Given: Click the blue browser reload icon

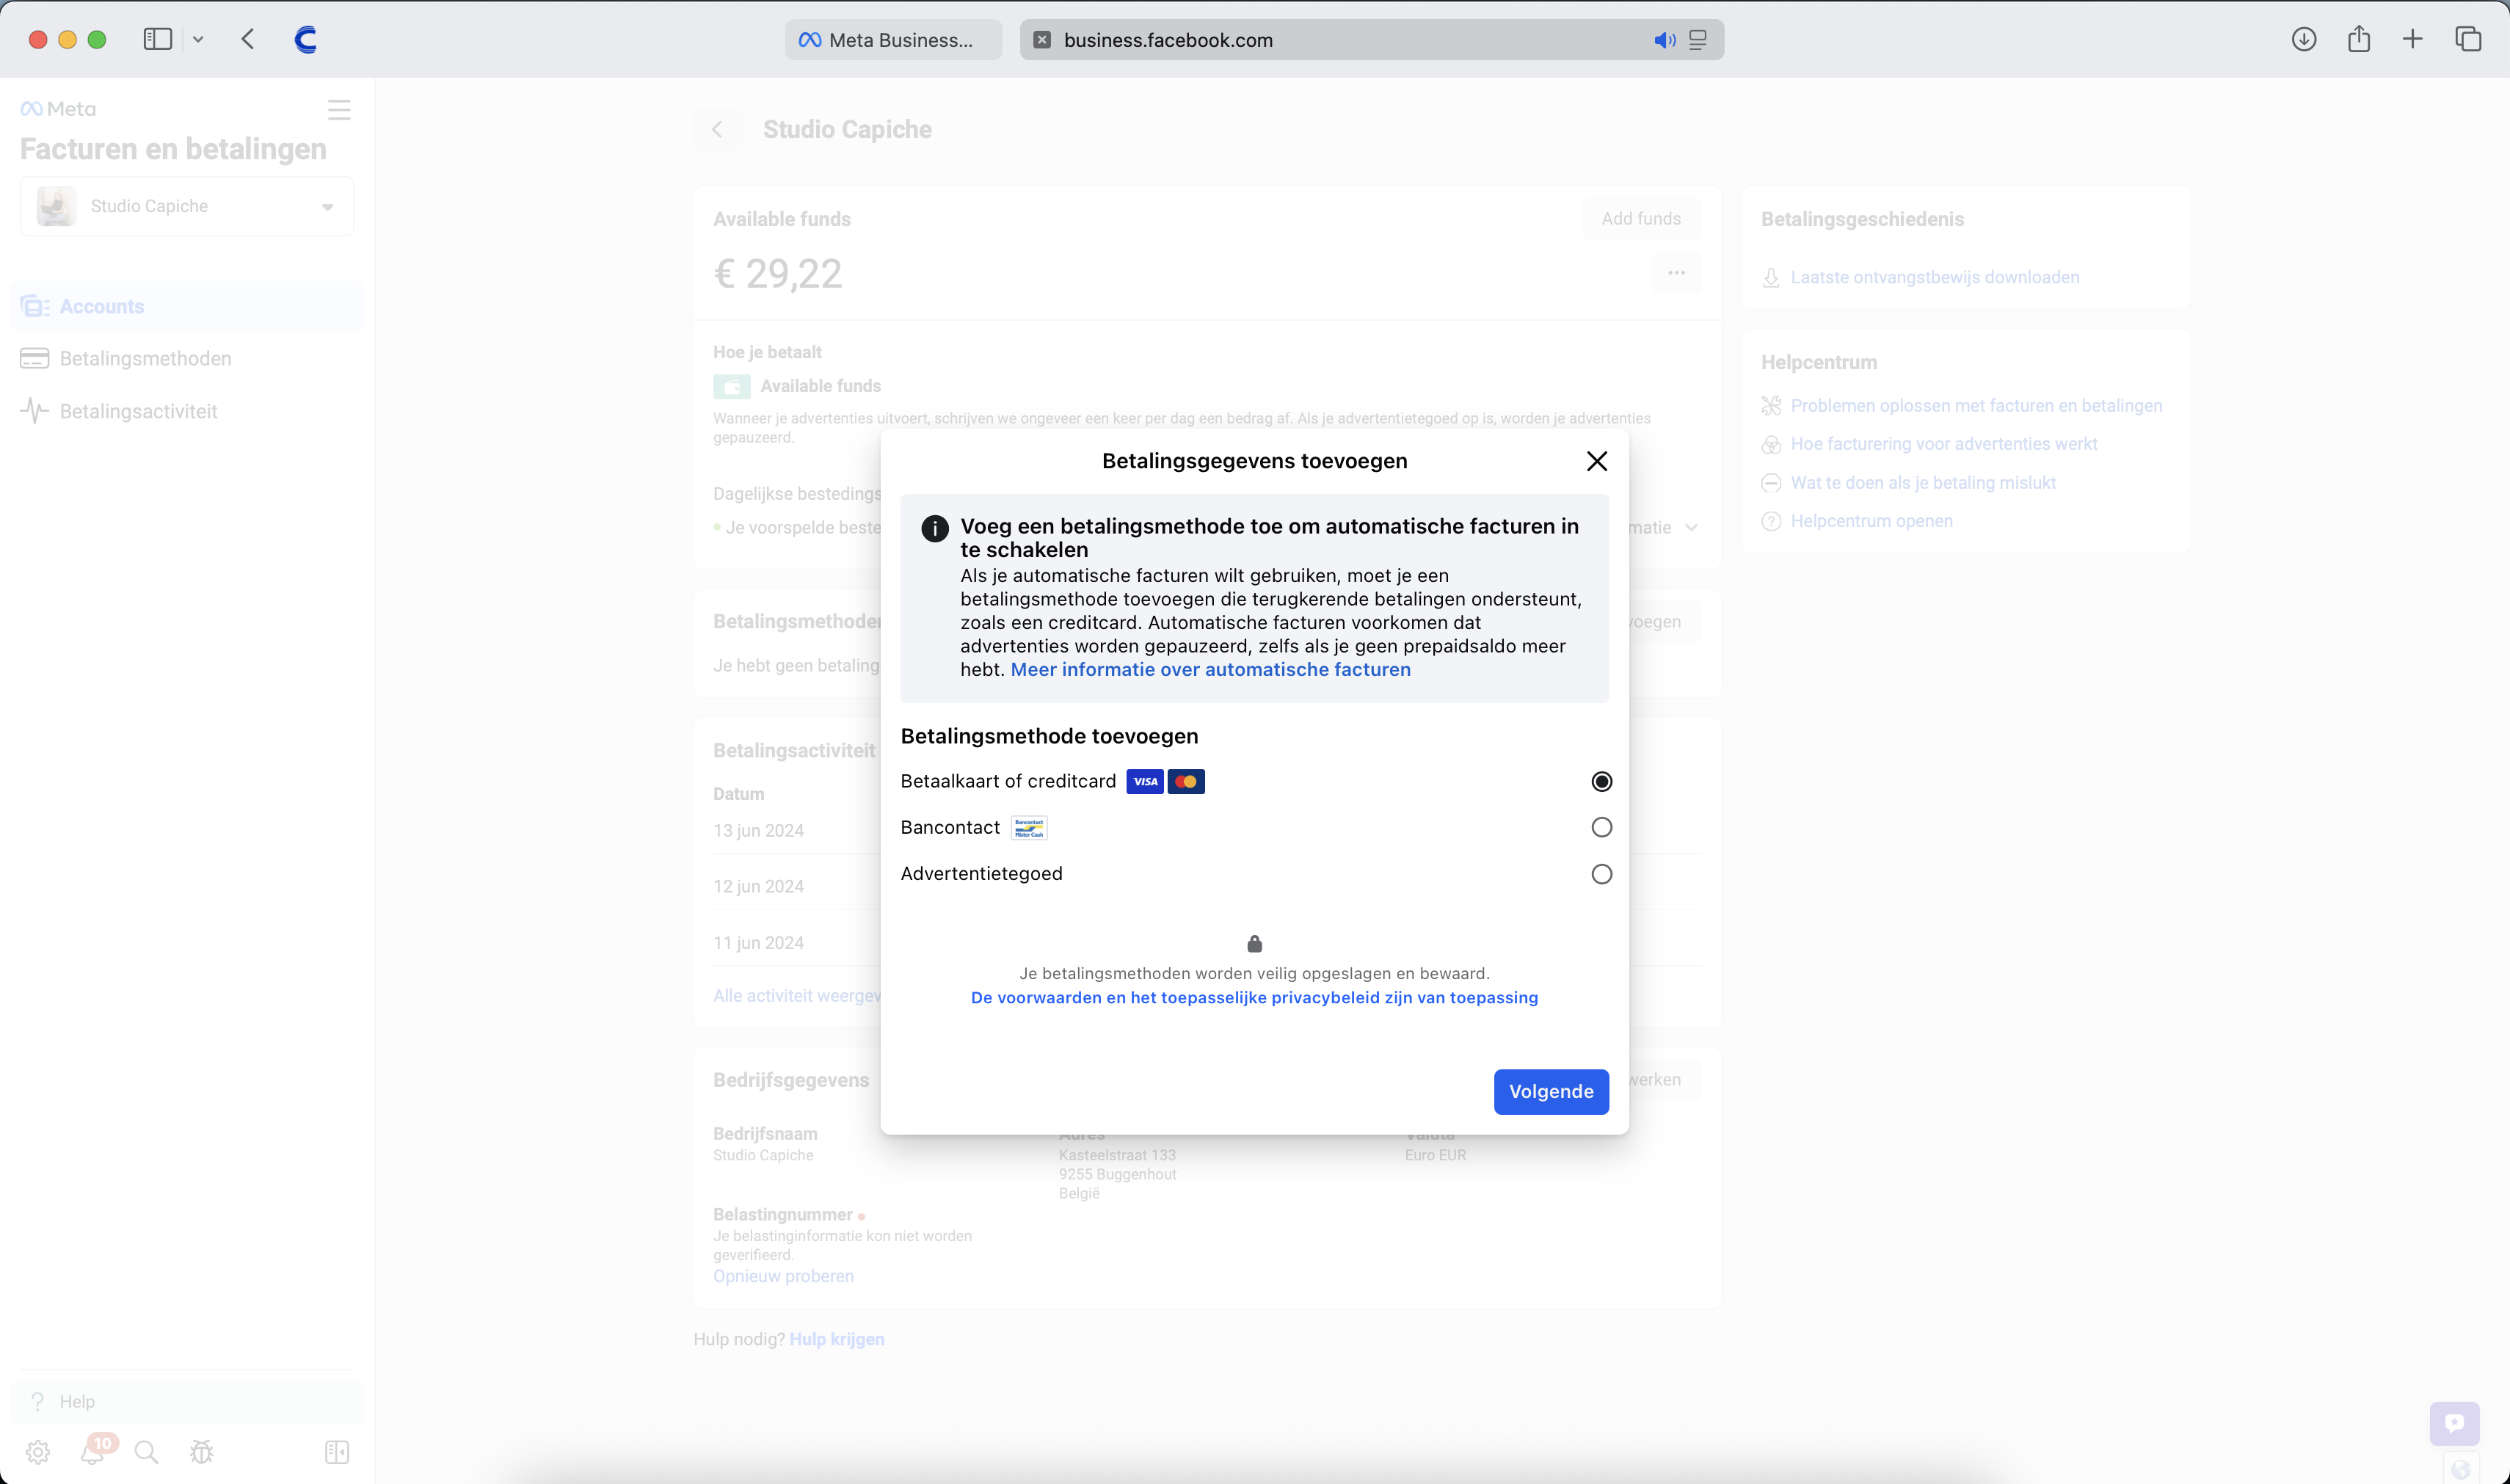Looking at the screenshot, I should click(306, 39).
